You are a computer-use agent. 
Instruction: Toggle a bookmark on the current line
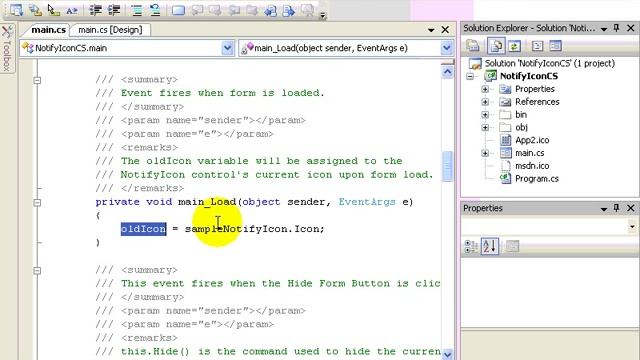(x=178, y=10)
